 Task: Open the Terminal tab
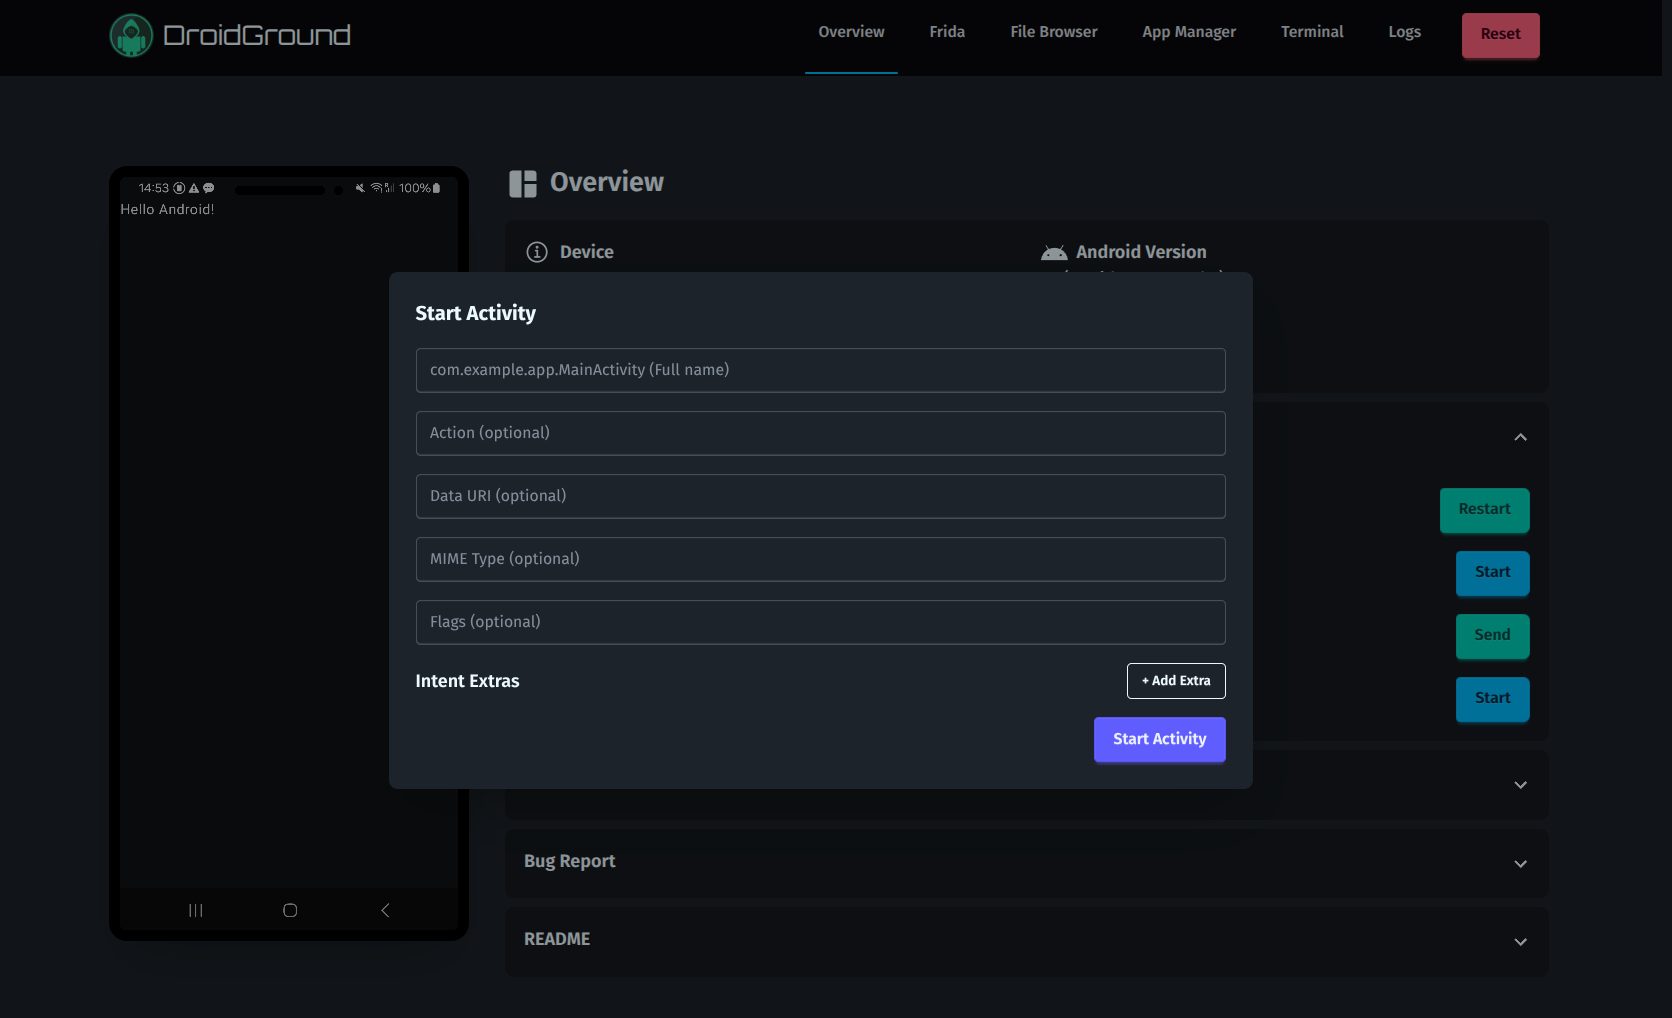[1311, 31]
